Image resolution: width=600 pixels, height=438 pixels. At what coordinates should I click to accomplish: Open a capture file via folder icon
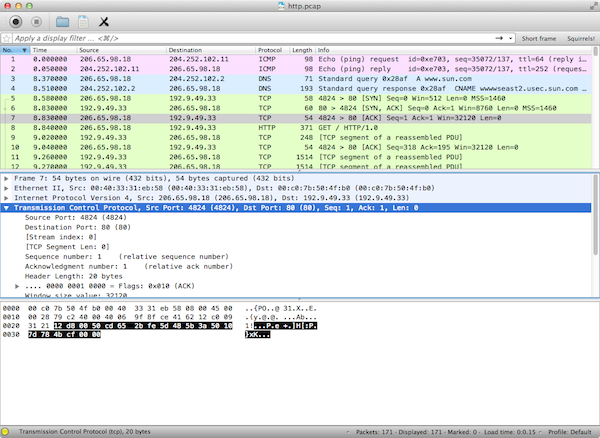62,20
